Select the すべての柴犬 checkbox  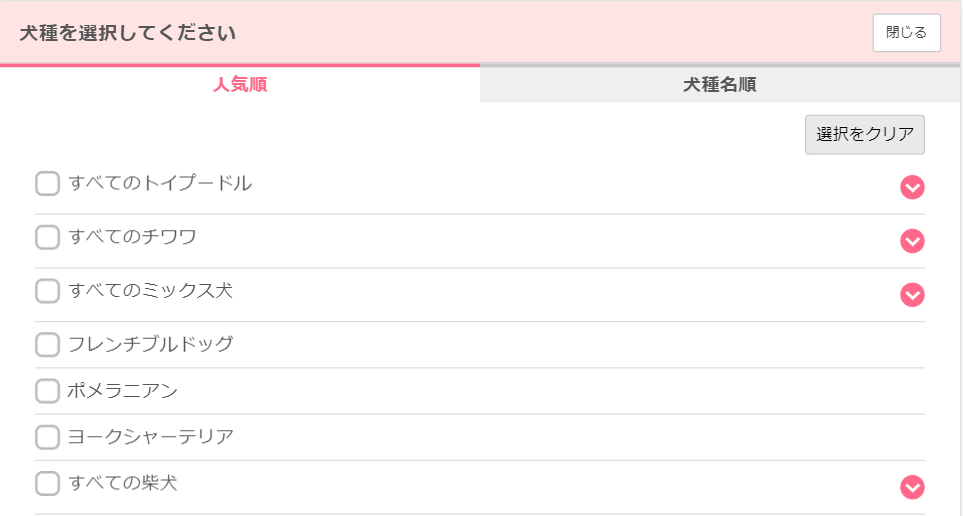(47, 483)
